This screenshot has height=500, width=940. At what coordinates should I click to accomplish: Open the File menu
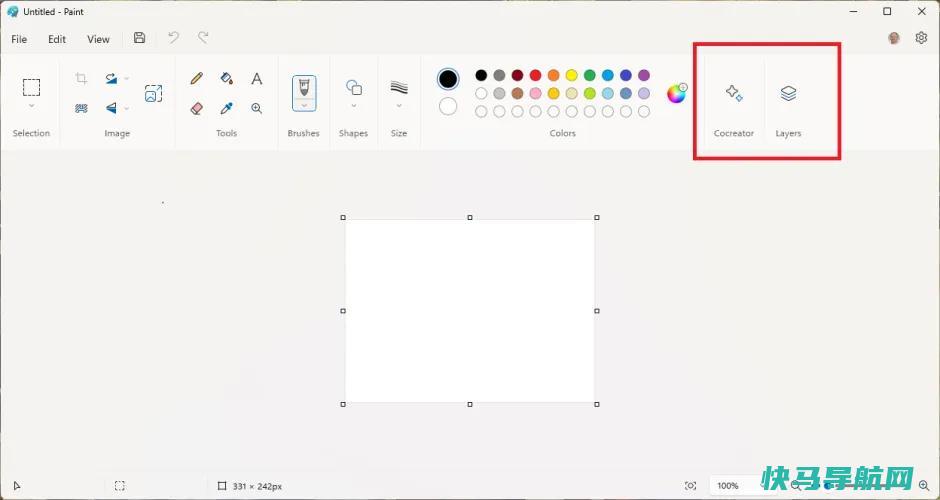19,39
